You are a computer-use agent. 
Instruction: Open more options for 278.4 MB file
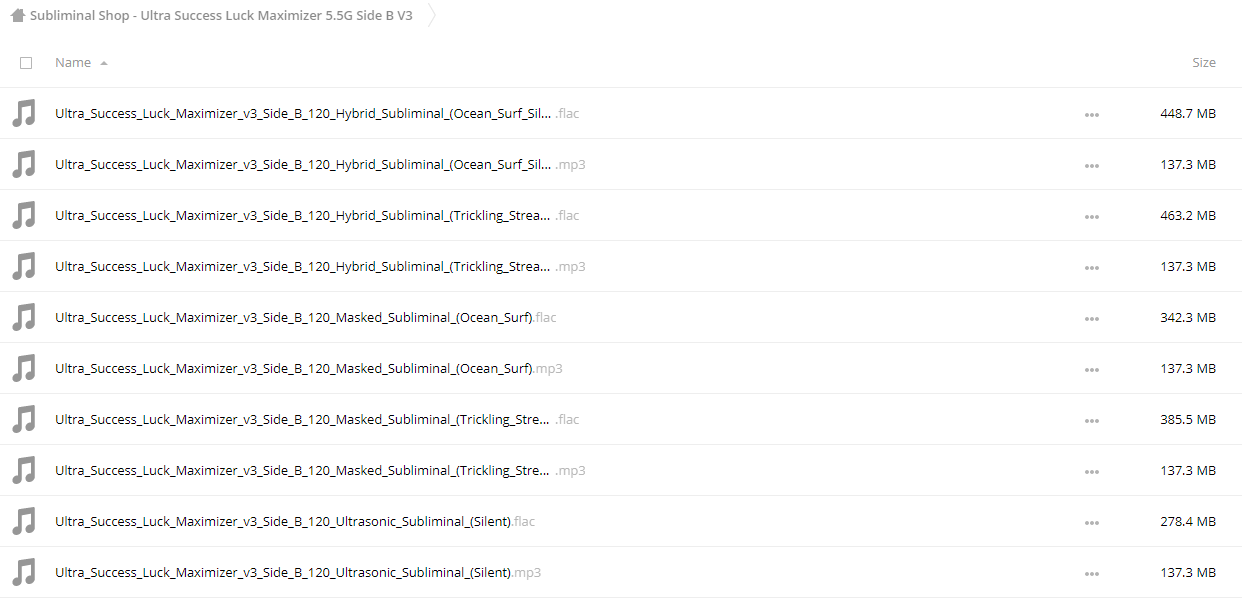tap(1091, 522)
